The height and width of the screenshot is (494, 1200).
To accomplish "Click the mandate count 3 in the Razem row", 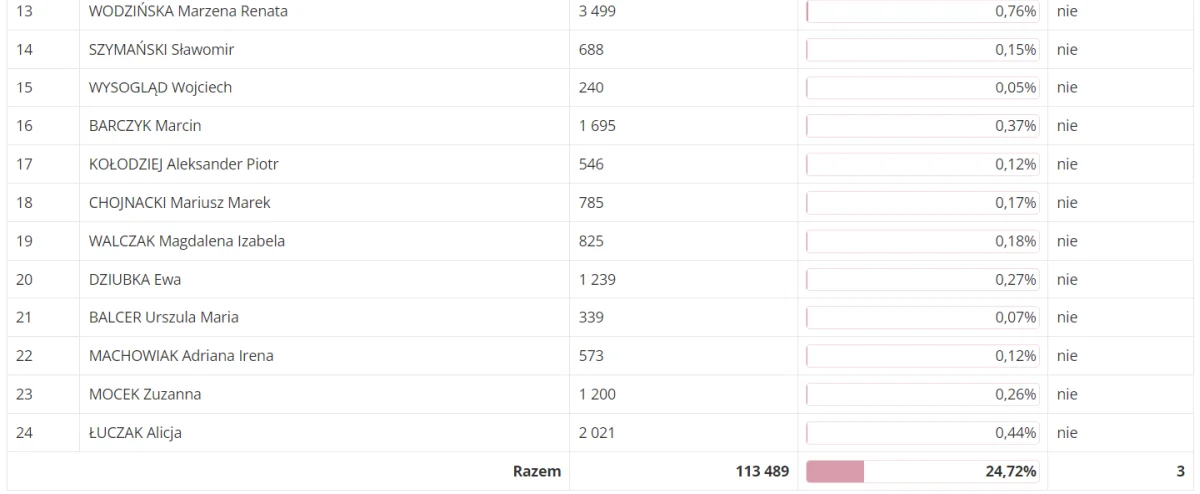I will (1180, 471).
